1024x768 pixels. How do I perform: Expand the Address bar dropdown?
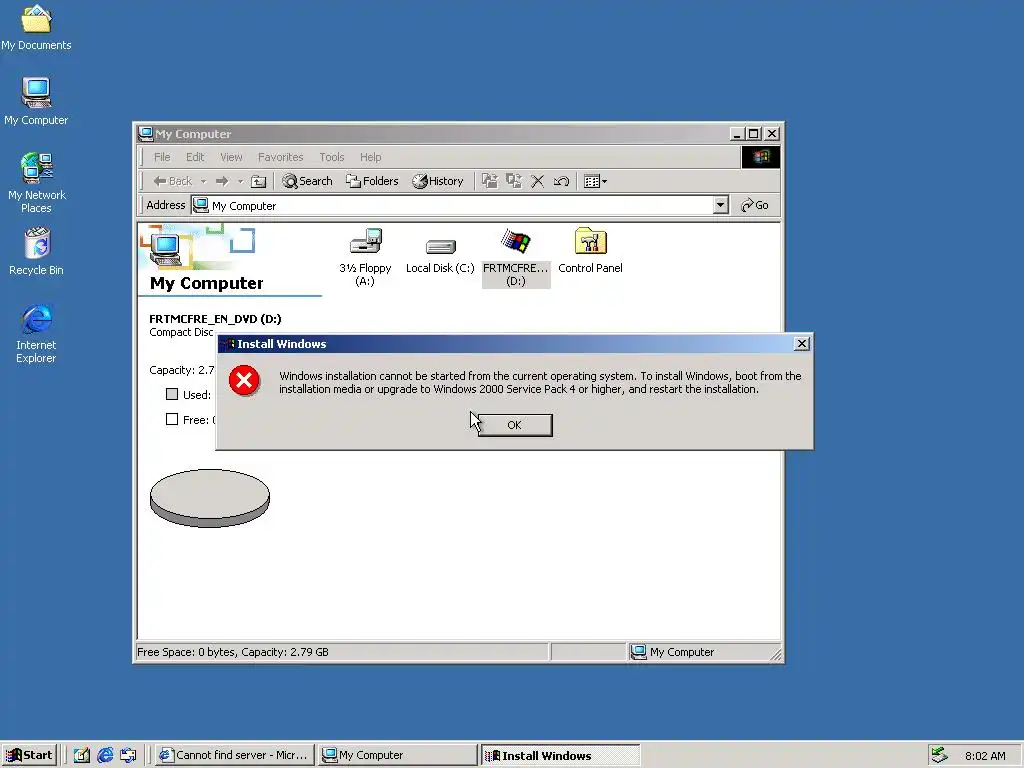tap(720, 205)
